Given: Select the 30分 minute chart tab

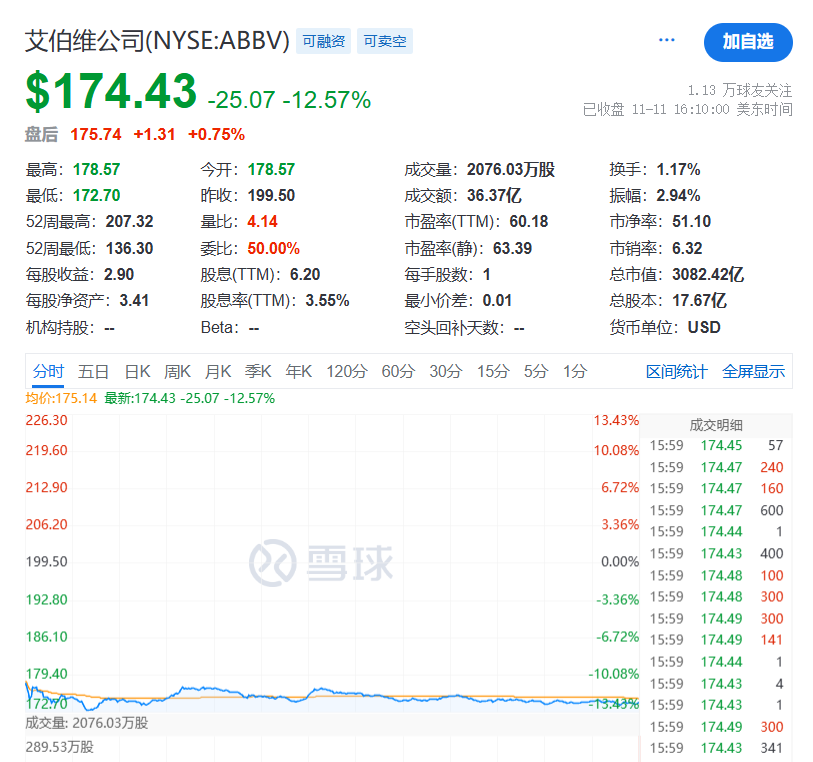Looking at the screenshot, I should tap(446, 372).
